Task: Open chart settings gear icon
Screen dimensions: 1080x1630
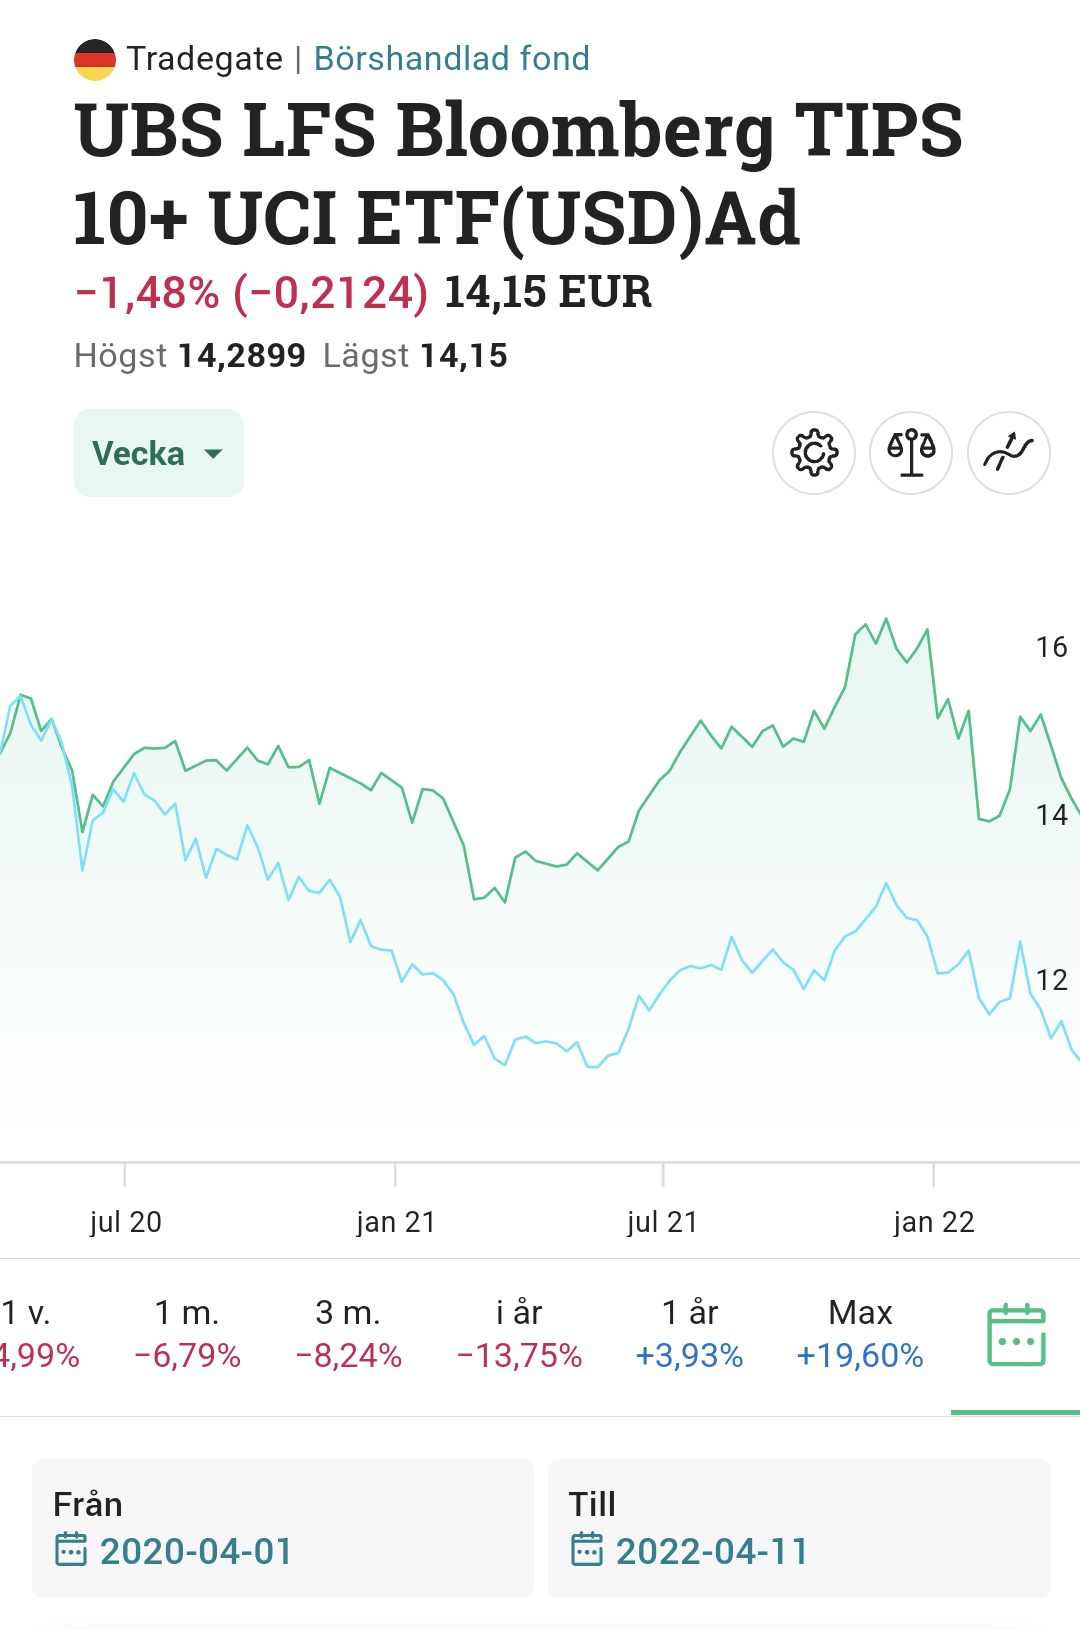Action: pyautogui.click(x=813, y=453)
